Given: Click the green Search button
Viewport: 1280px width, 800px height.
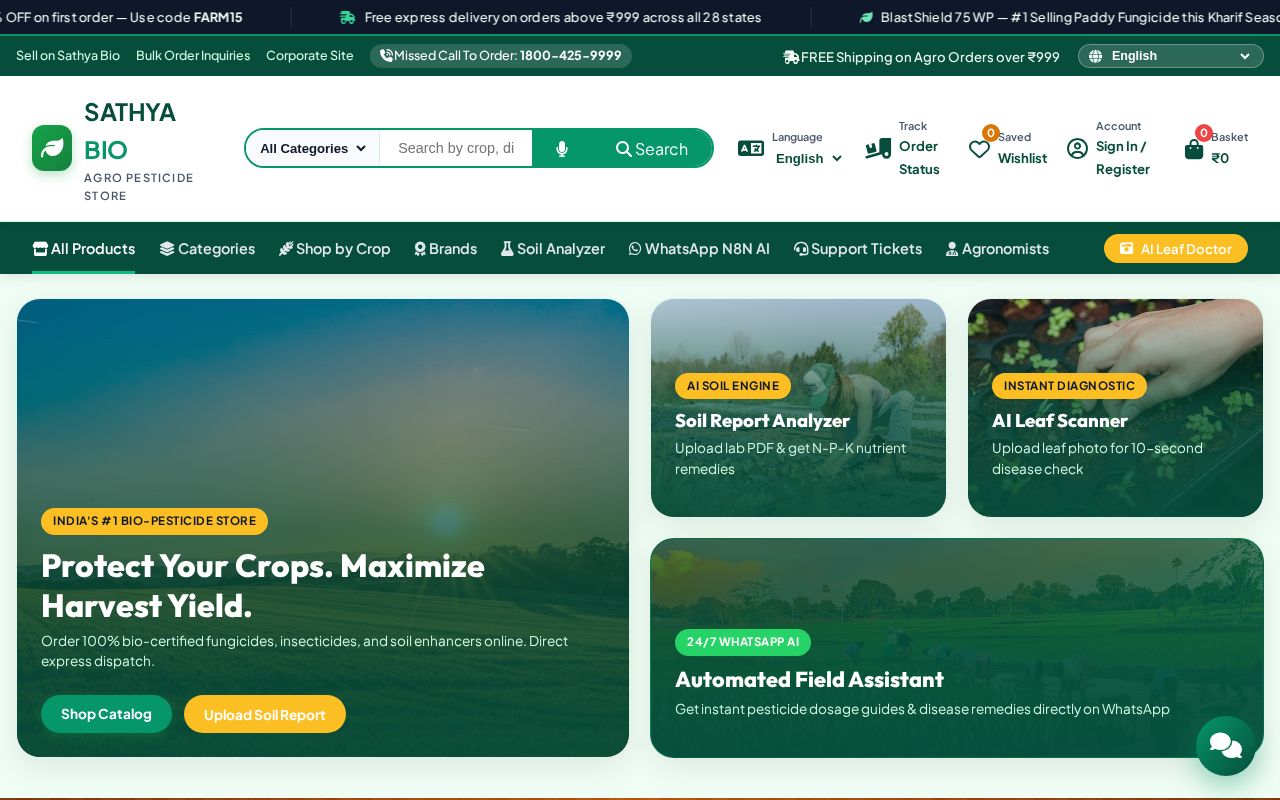Looking at the screenshot, I should [x=651, y=148].
